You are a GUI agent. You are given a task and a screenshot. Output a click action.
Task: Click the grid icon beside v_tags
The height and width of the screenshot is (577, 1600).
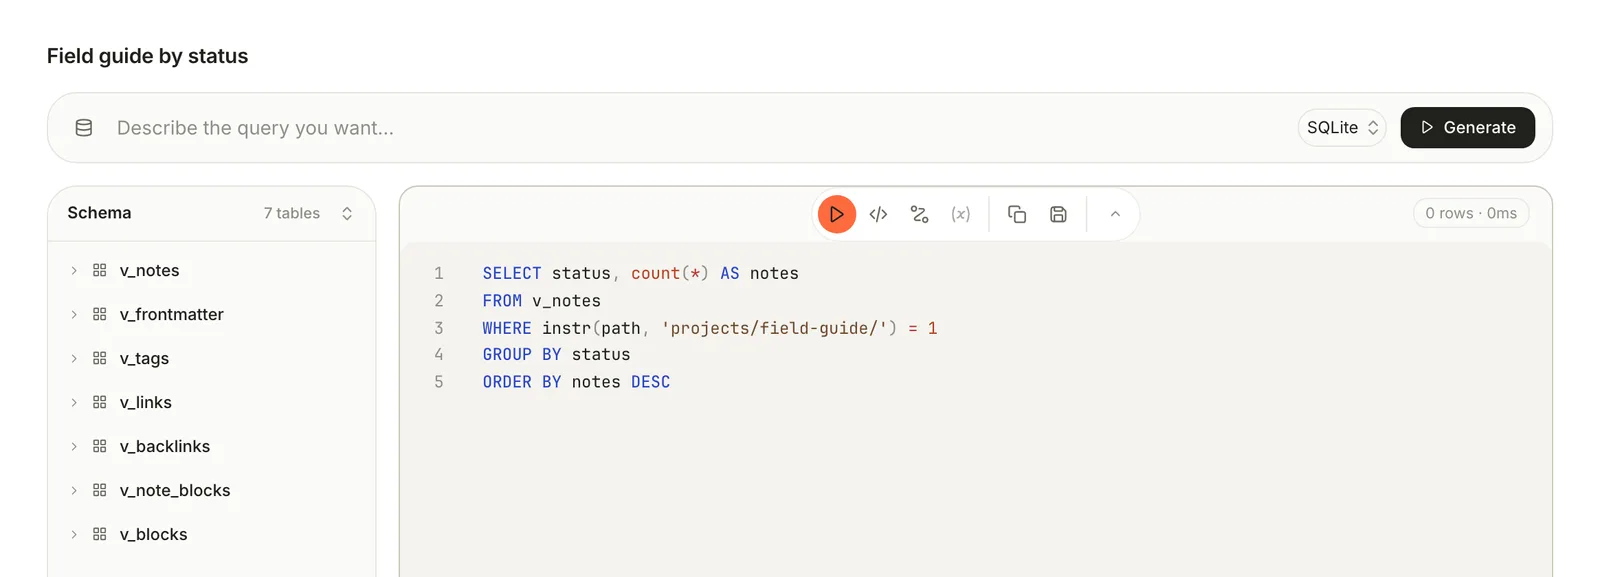tap(99, 358)
